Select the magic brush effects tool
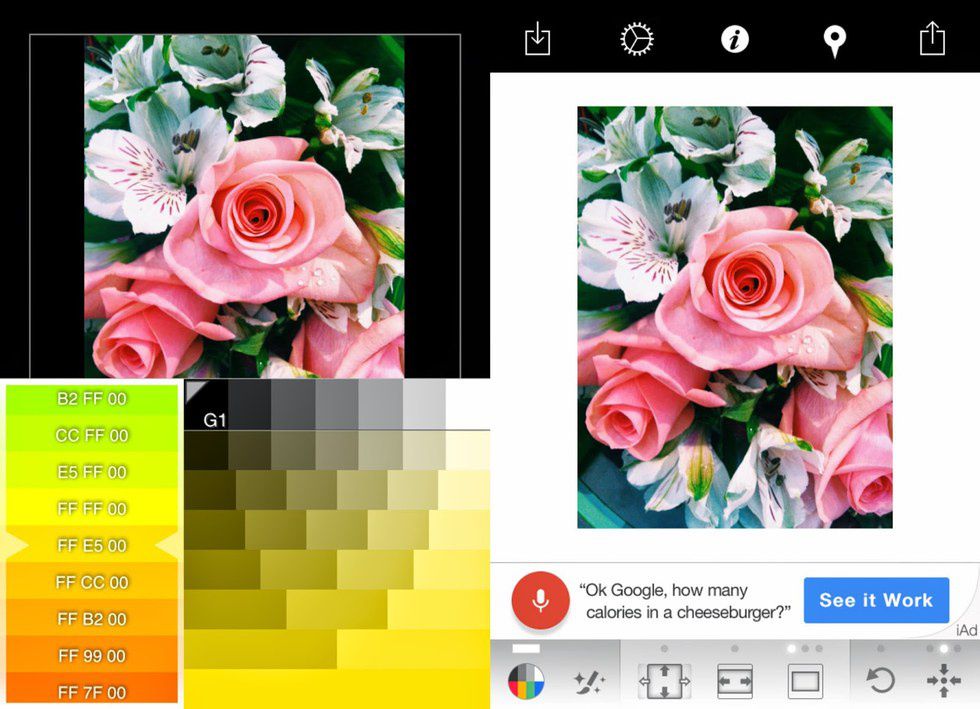980x709 pixels. point(588,682)
